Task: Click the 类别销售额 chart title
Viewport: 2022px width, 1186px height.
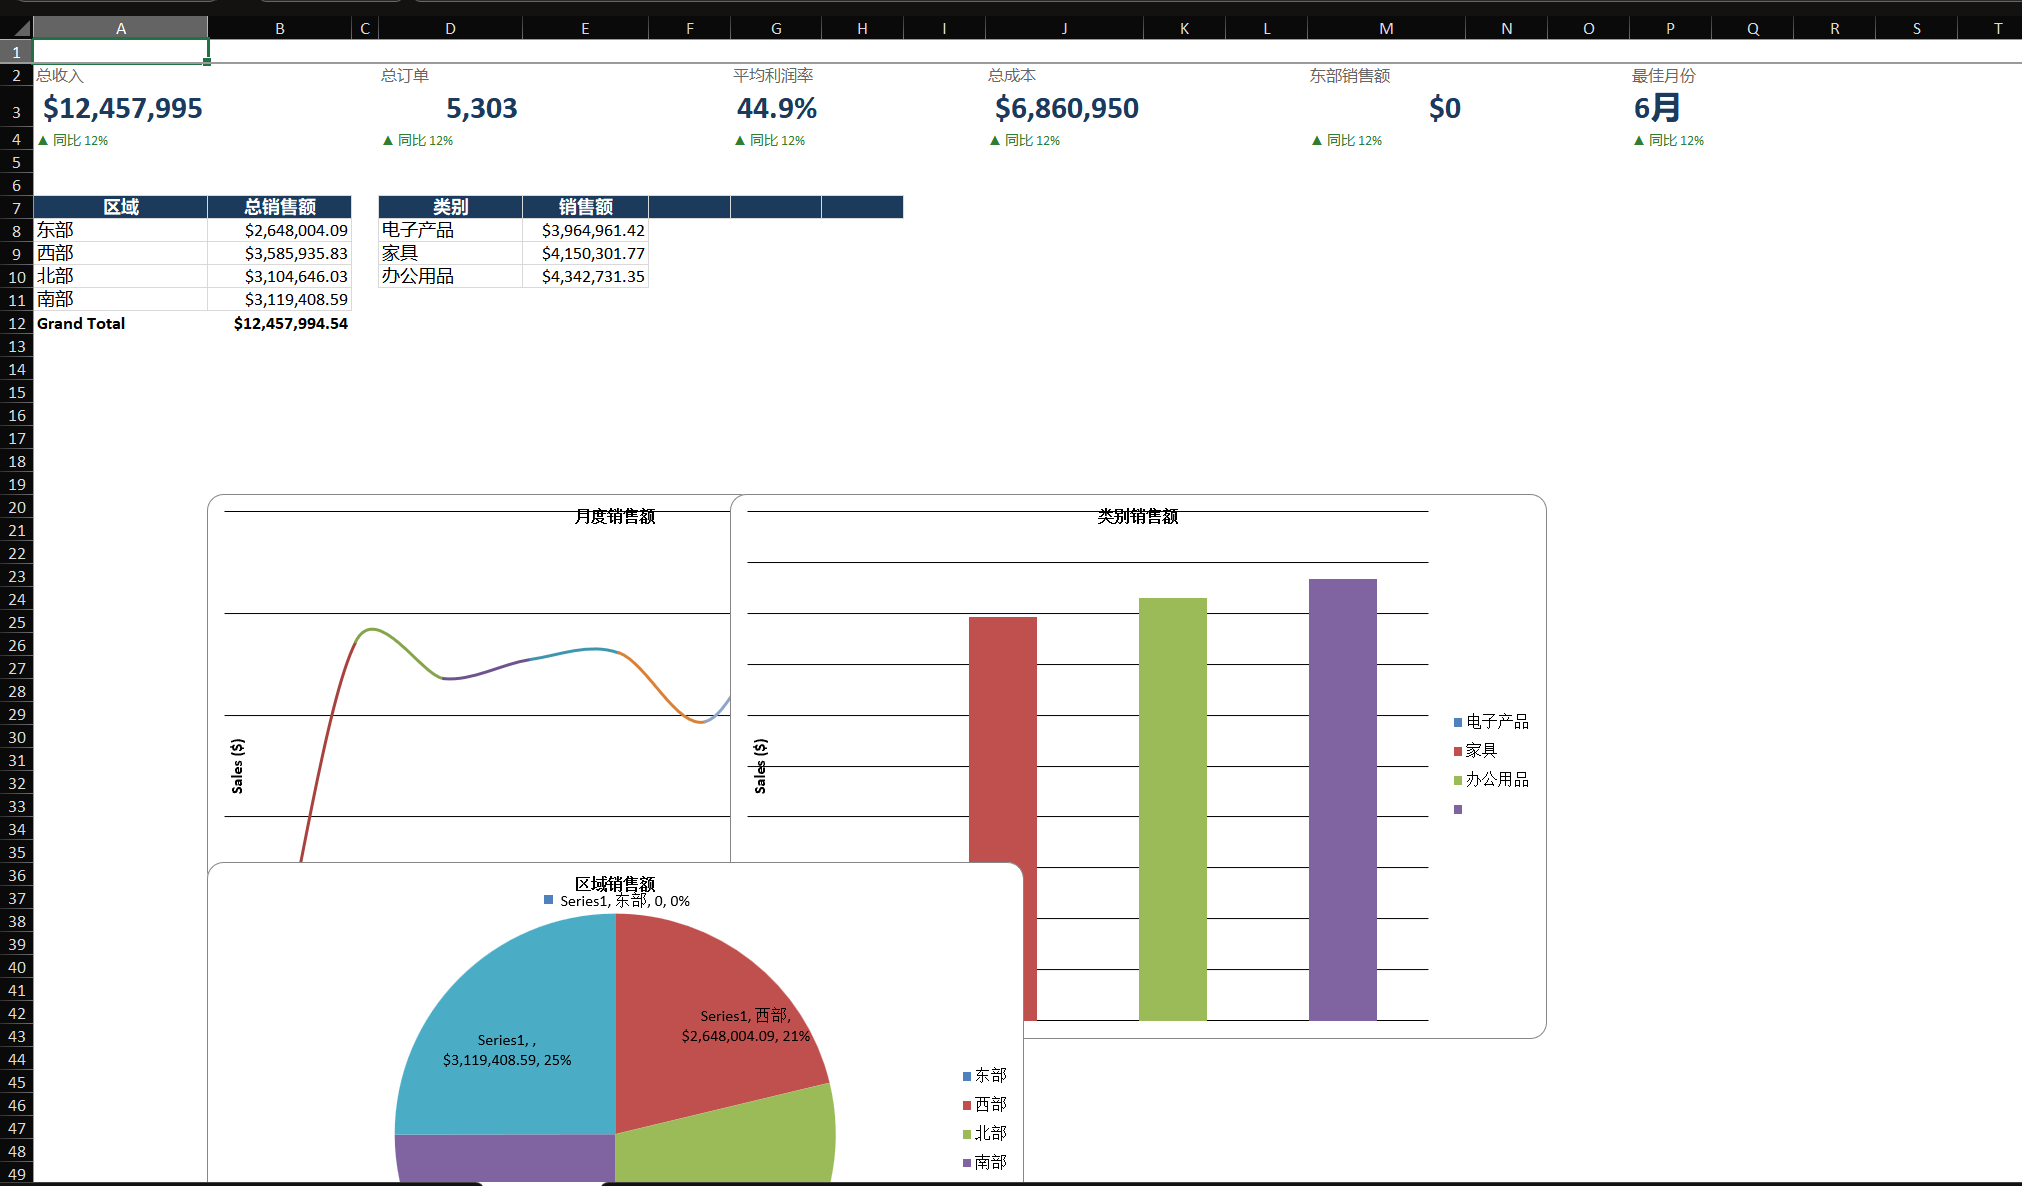Action: pos(1137,516)
